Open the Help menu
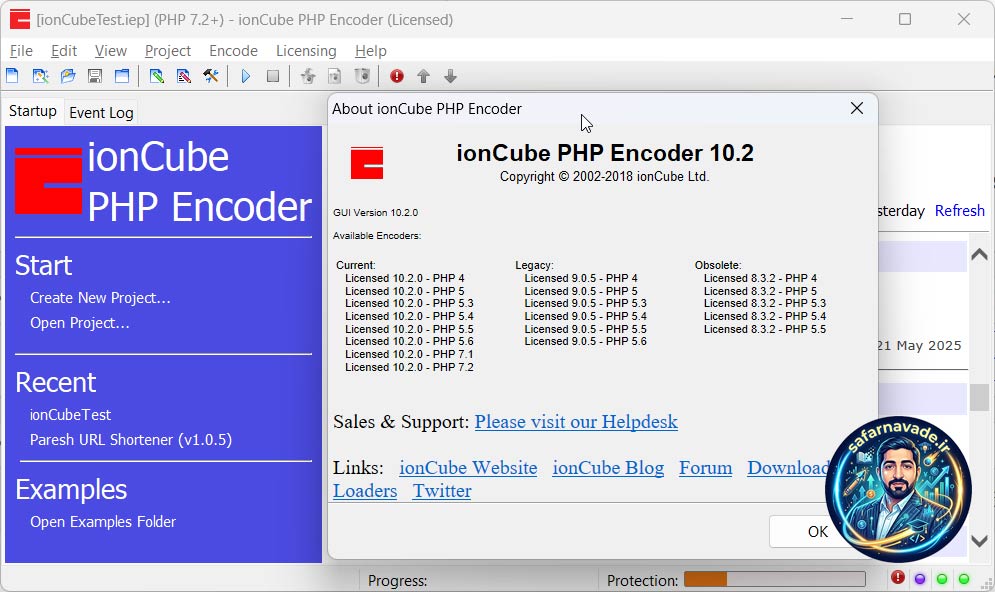The image size is (995, 592). click(x=371, y=51)
